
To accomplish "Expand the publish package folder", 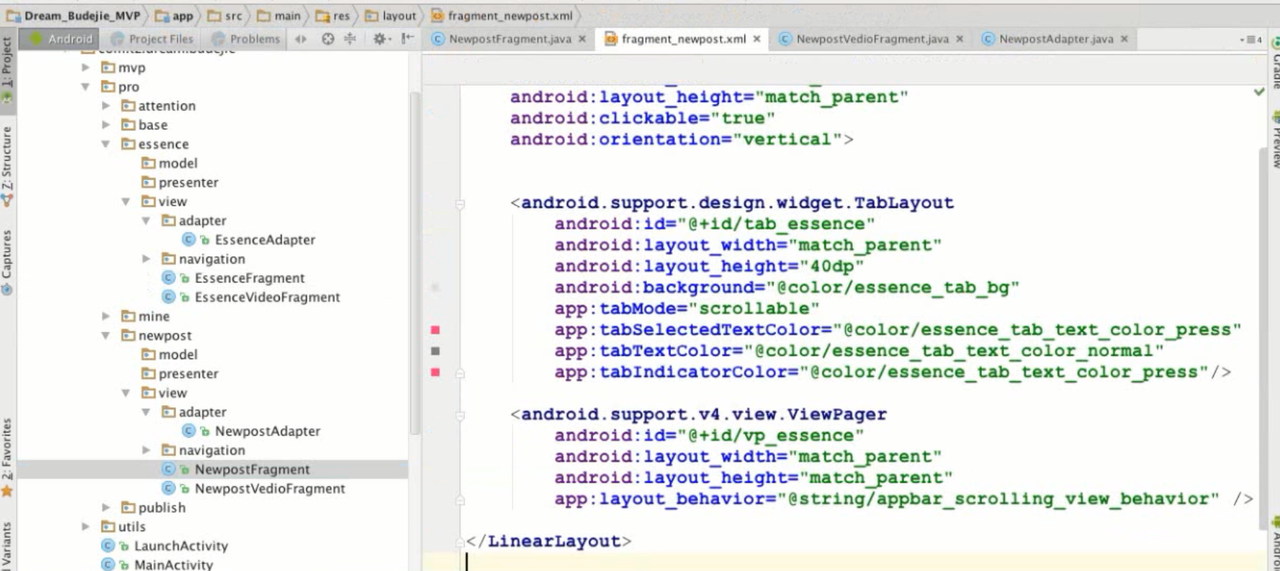I will click(x=107, y=507).
